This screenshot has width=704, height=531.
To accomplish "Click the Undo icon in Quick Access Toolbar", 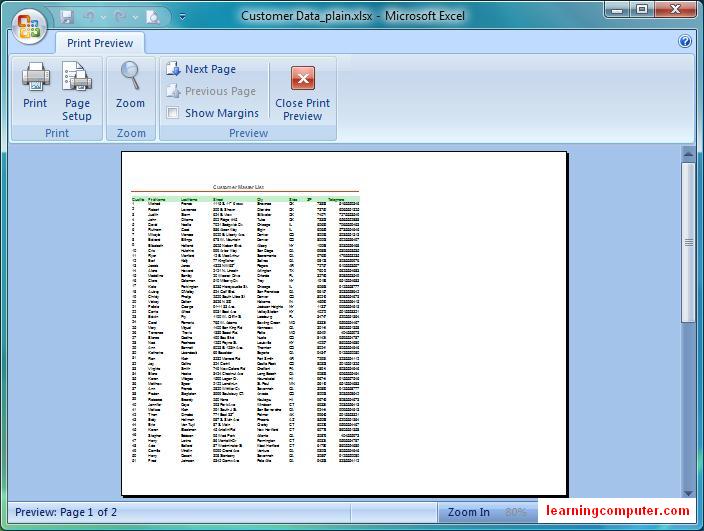I will (x=89, y=17).
